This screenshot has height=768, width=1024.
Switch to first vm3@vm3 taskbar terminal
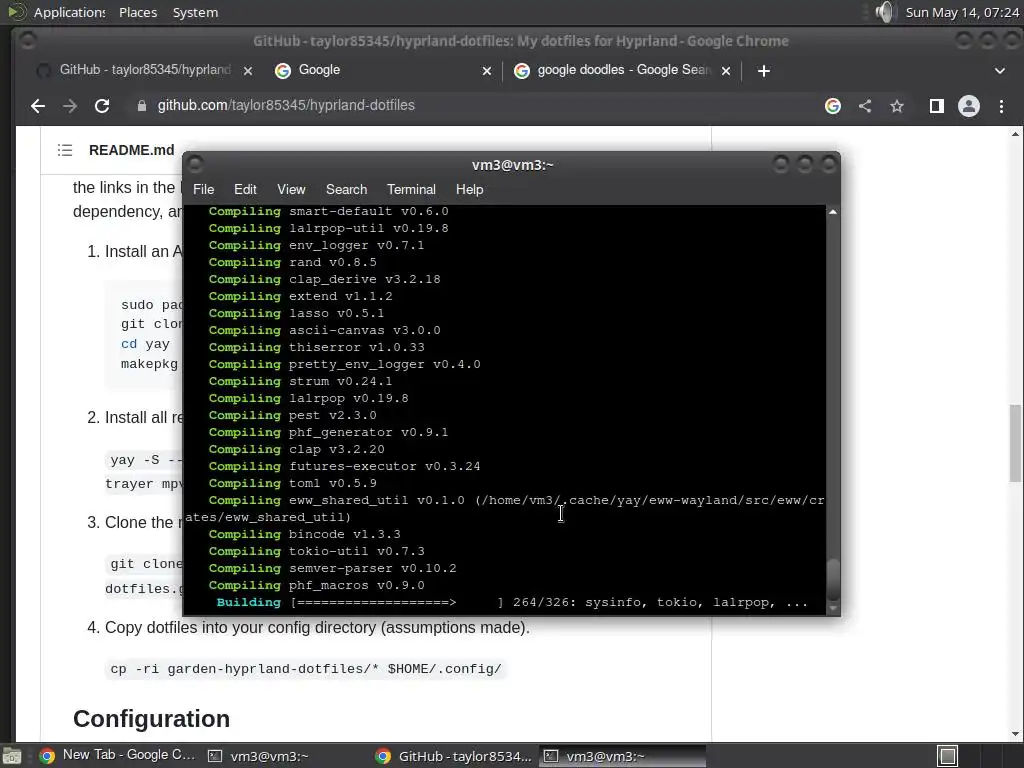pos(285,756)
